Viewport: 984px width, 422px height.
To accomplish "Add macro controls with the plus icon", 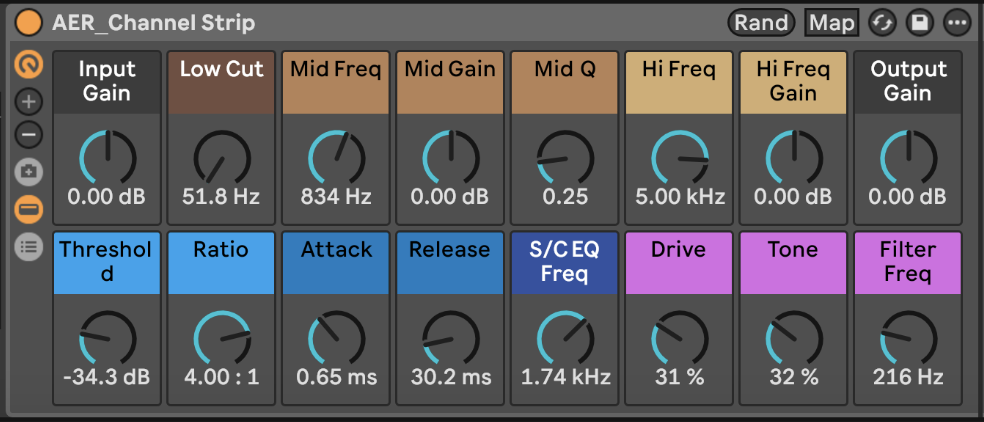I will [x=29, y=101].
